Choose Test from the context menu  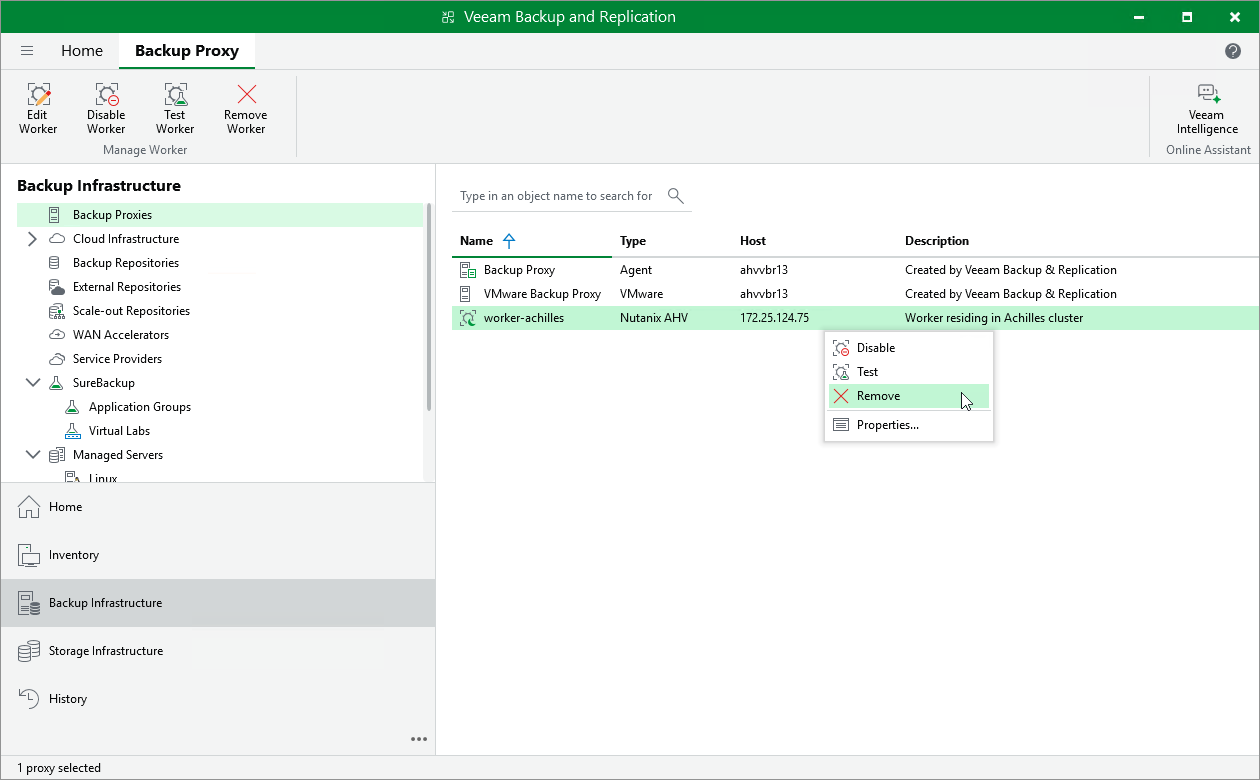(x=909, y=372)
